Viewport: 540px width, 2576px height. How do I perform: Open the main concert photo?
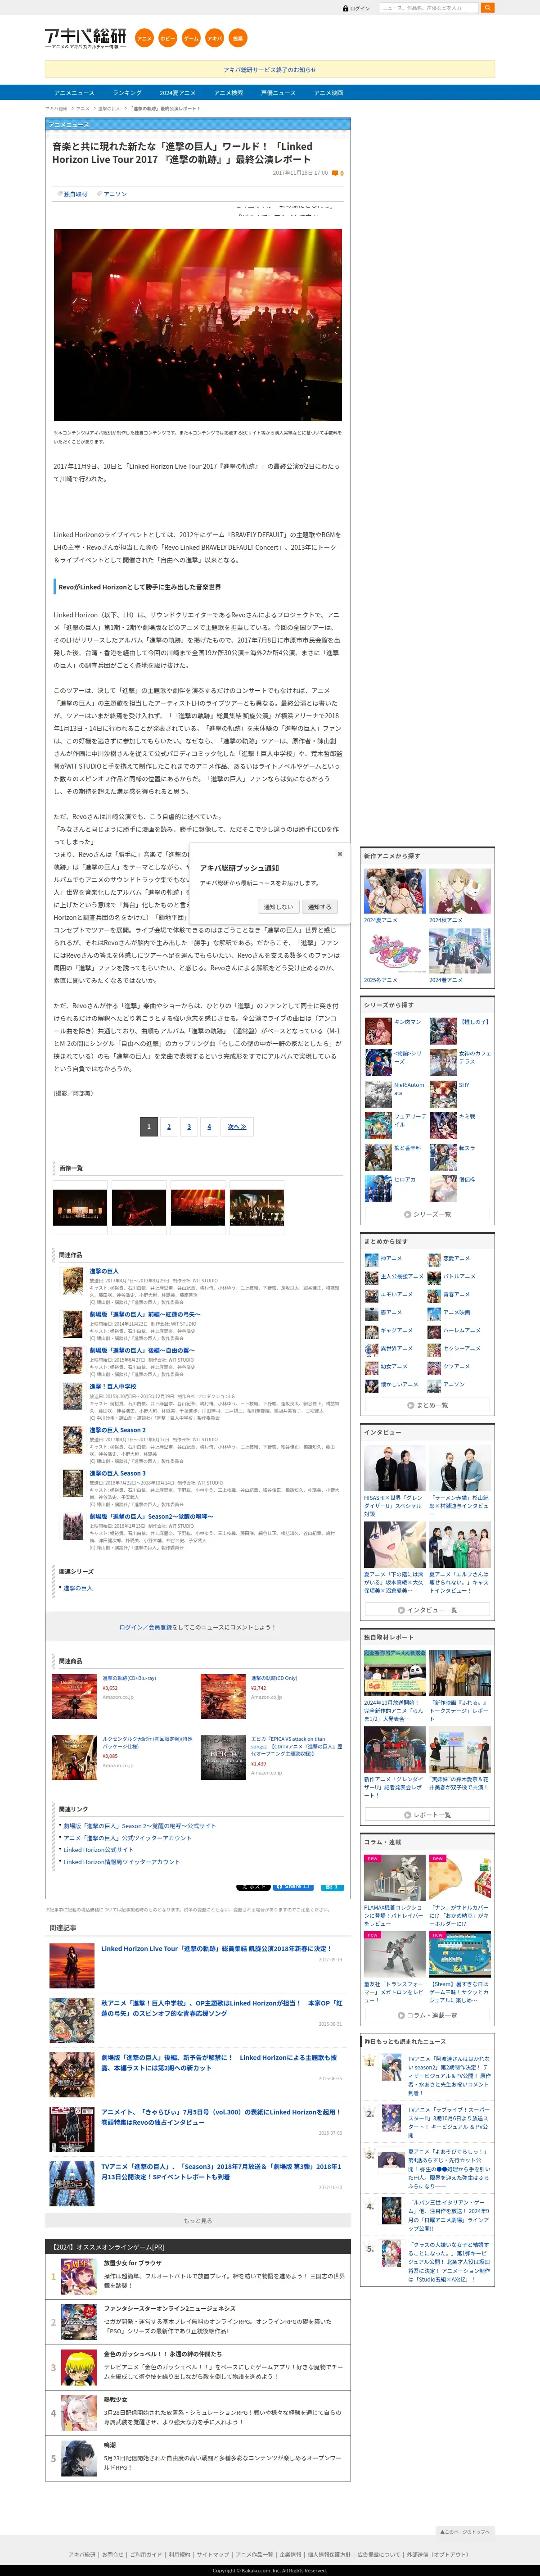pyautogui.click(x=198, y=325)
